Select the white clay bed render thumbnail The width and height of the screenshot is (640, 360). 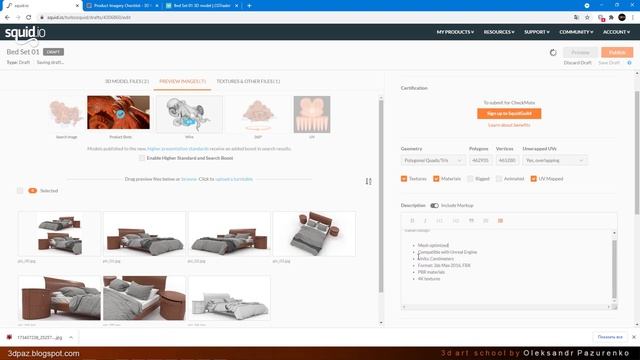click(229, 298)
